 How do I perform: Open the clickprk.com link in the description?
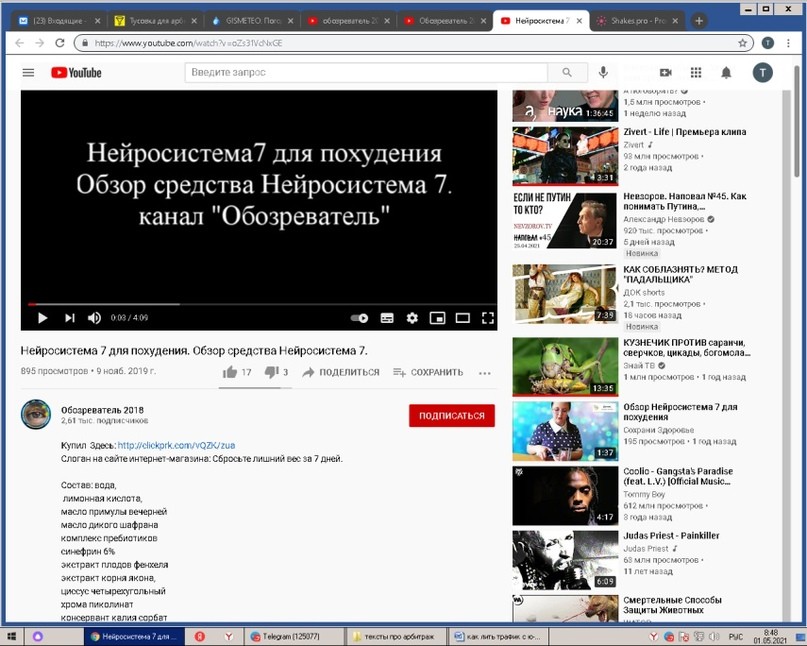click(x=177, y=445)
